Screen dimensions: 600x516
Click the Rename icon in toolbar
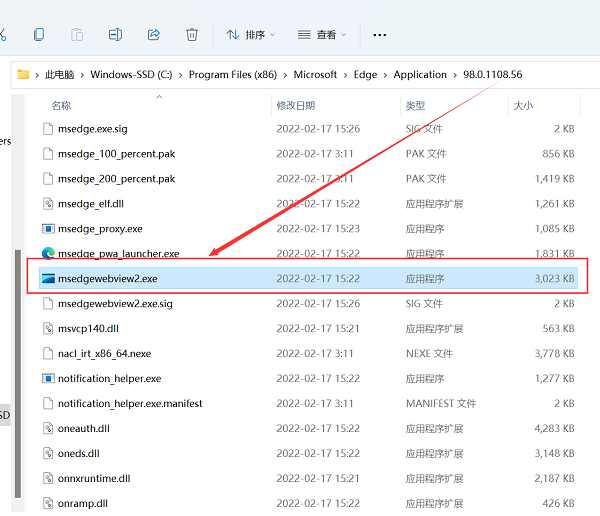[x=115, y=35]
